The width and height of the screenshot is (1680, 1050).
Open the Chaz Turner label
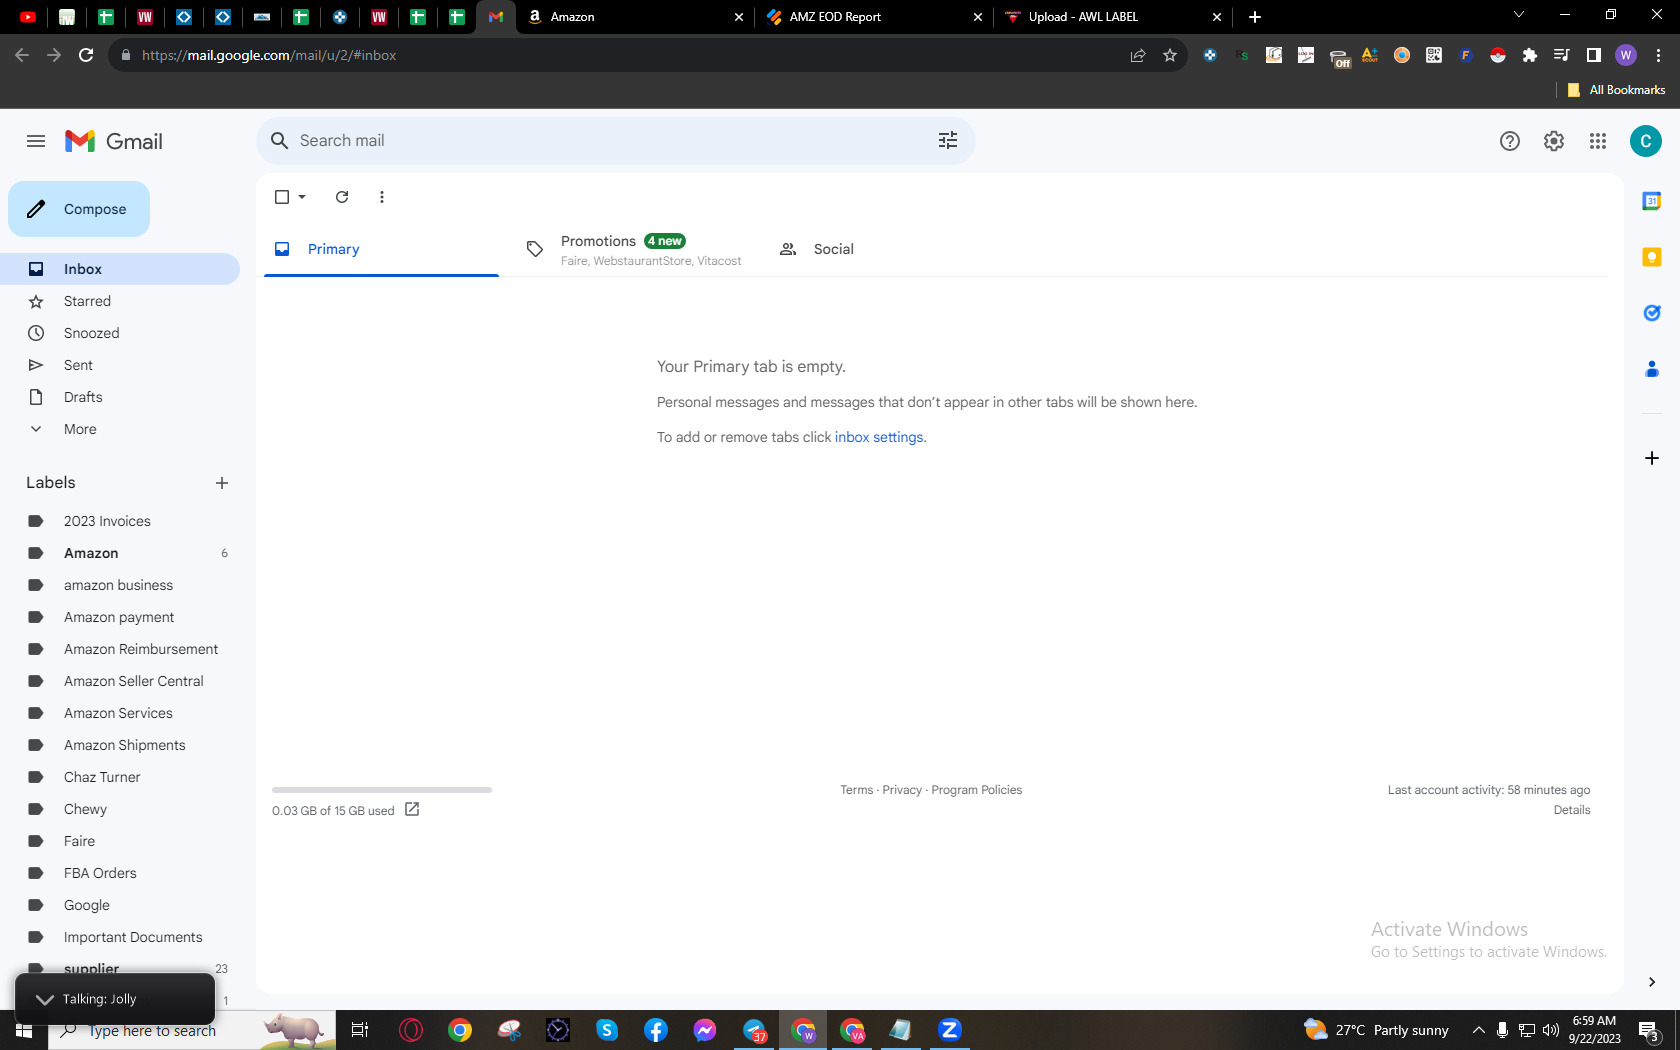120,777
